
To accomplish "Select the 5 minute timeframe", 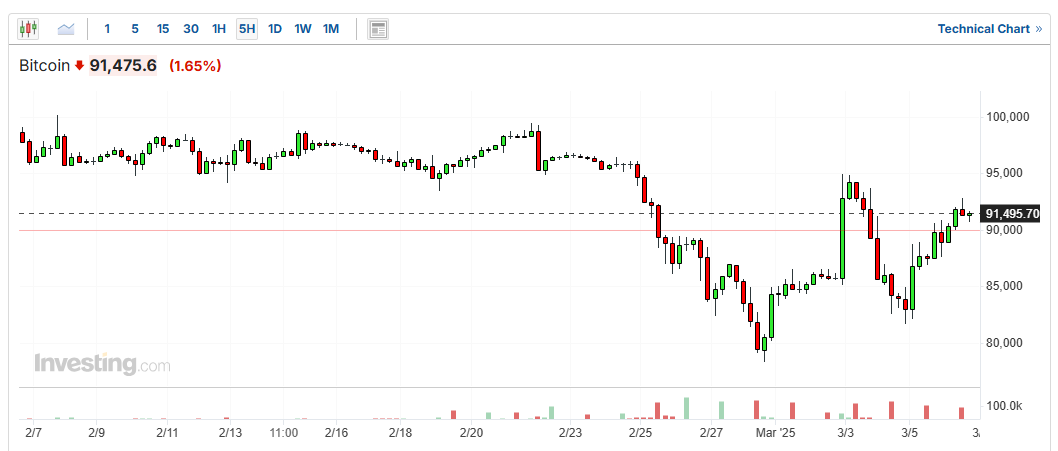I will [x=134, y=29].
